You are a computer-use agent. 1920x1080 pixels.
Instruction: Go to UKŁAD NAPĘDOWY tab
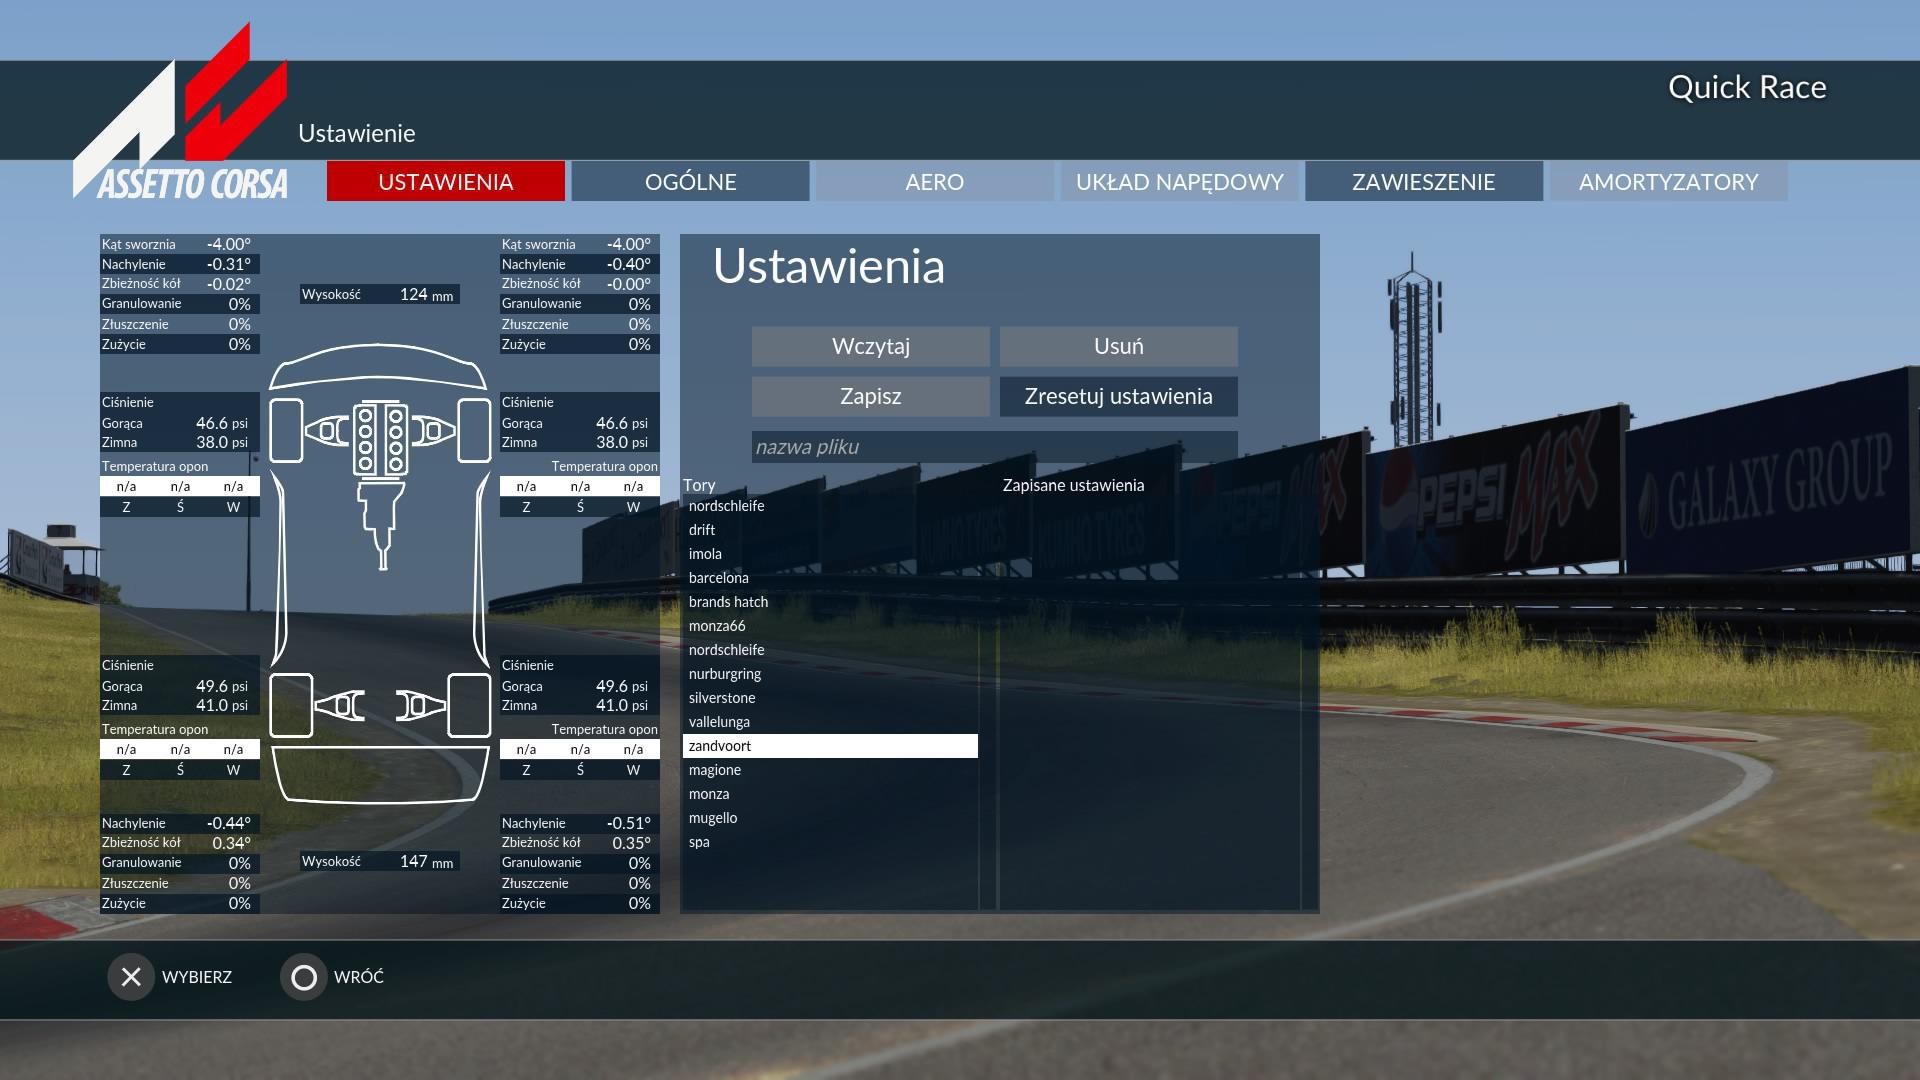1180,181
